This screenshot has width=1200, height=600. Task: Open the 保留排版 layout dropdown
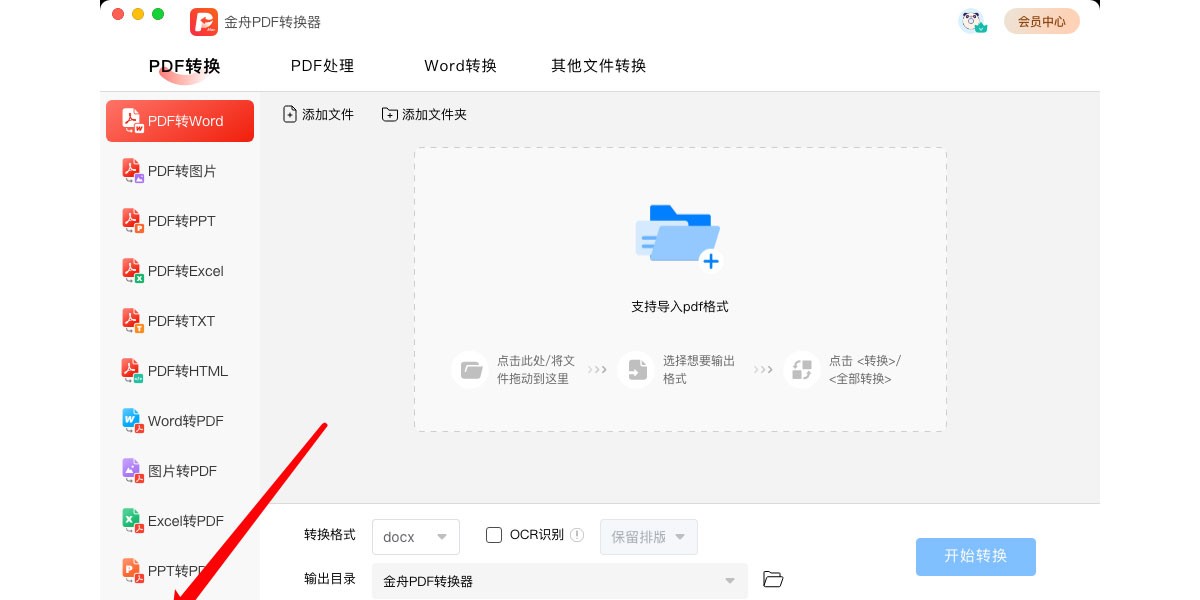pos(648,537)
